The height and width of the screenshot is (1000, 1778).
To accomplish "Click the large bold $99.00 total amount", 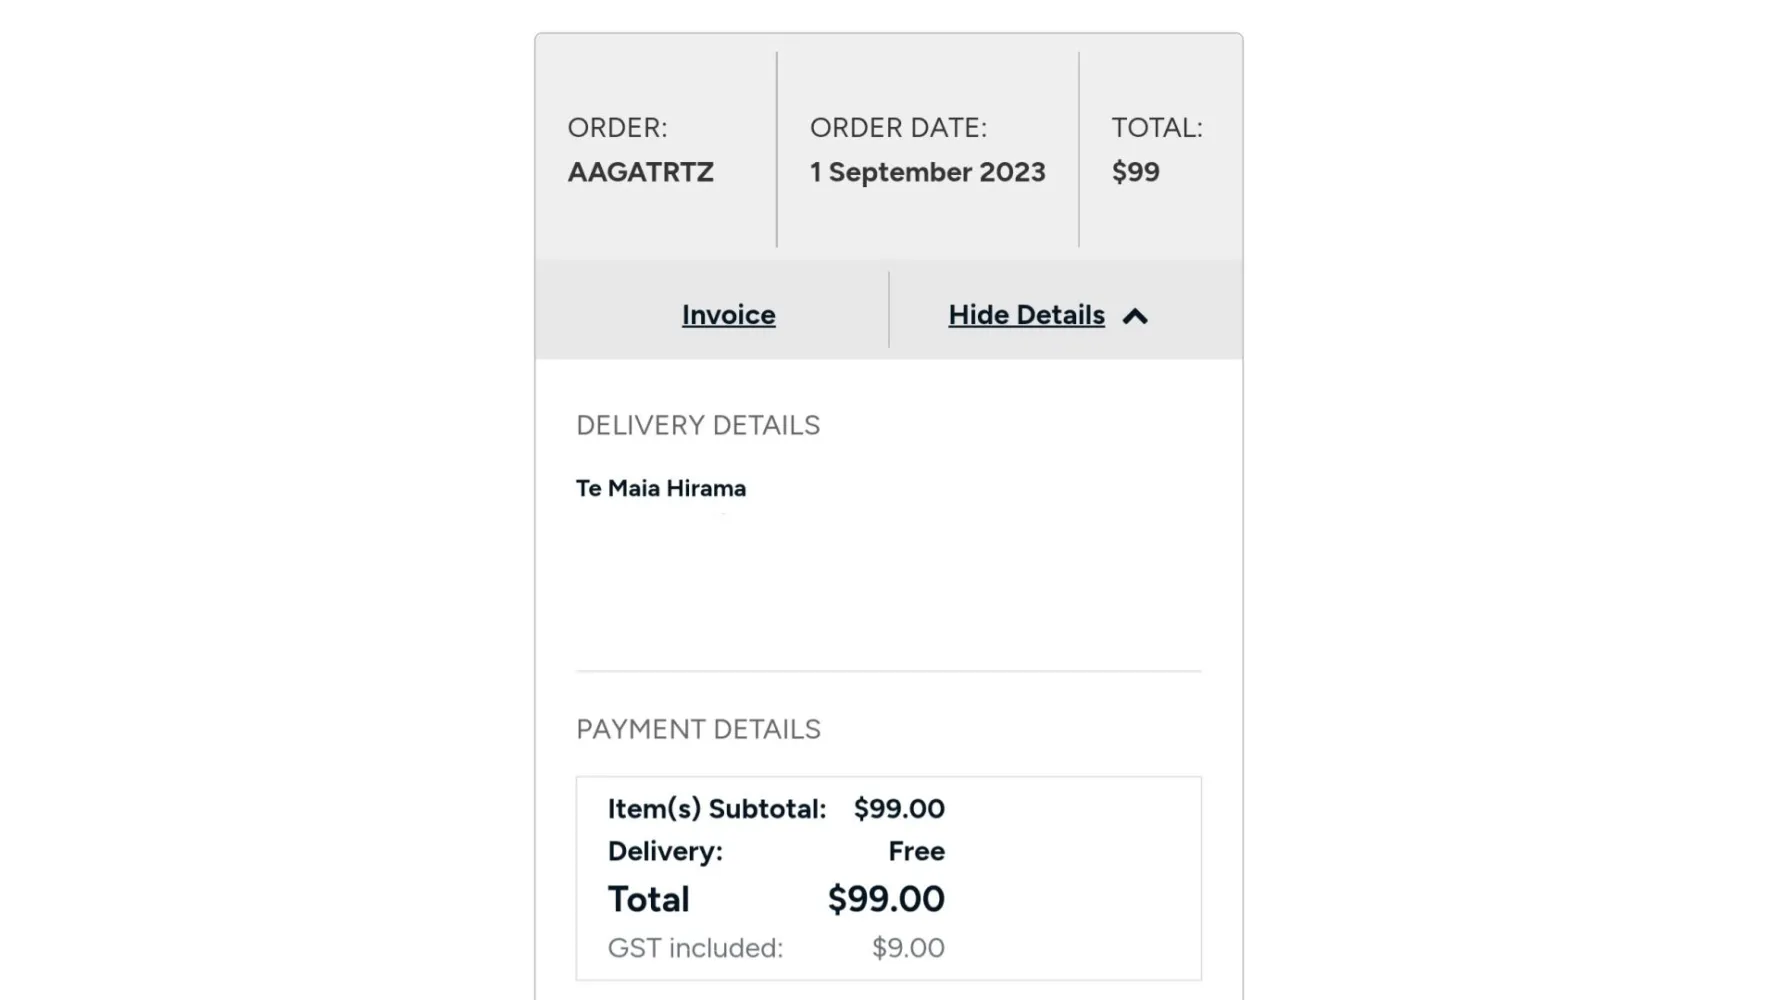I will [886, 900].
